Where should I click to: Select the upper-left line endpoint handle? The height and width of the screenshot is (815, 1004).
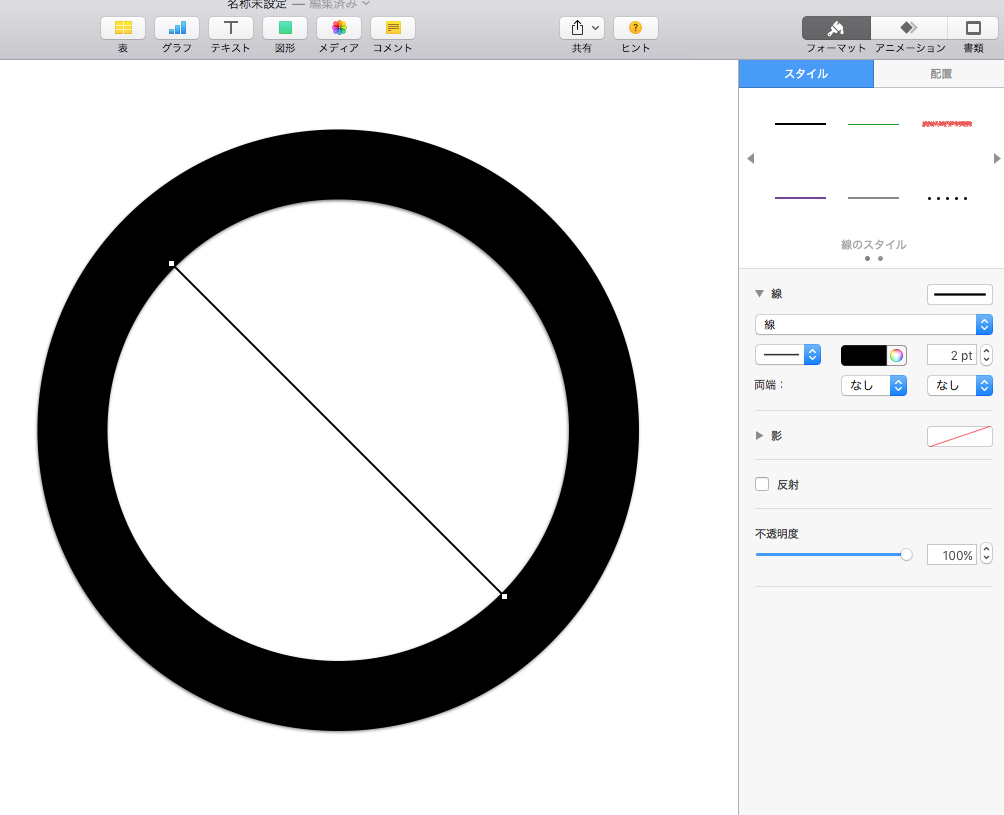tap(172, 263)
